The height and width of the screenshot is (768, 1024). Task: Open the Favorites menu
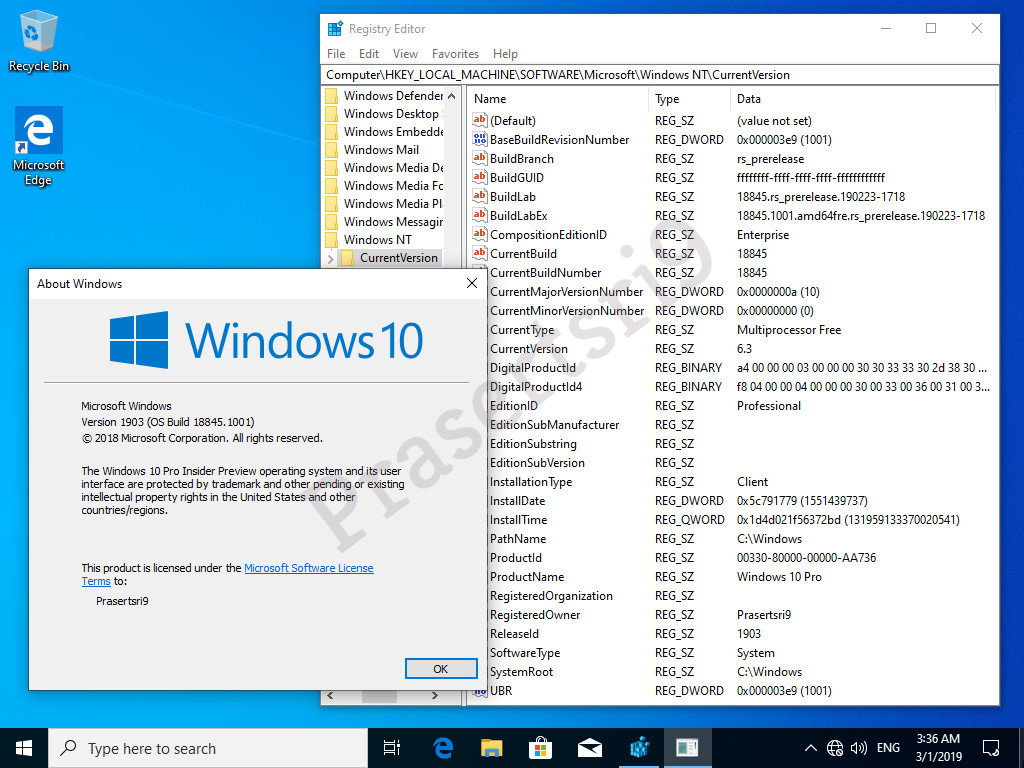455,54
